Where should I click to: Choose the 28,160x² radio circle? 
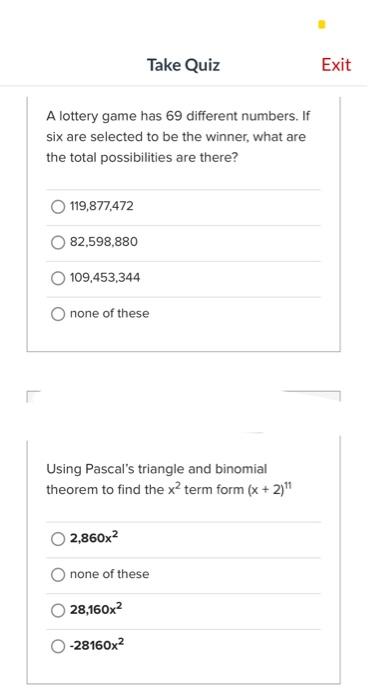(x=58, y=610)
